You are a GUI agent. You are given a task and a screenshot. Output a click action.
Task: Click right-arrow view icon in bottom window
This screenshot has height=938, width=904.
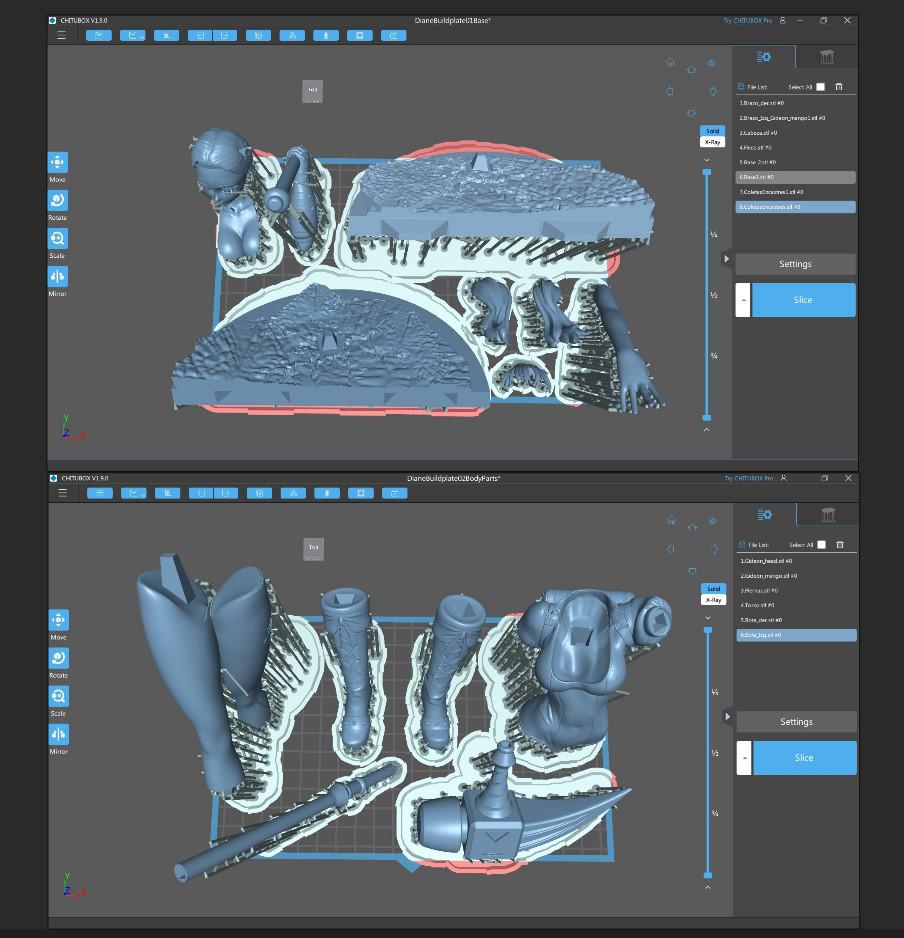tap(714, 549)
